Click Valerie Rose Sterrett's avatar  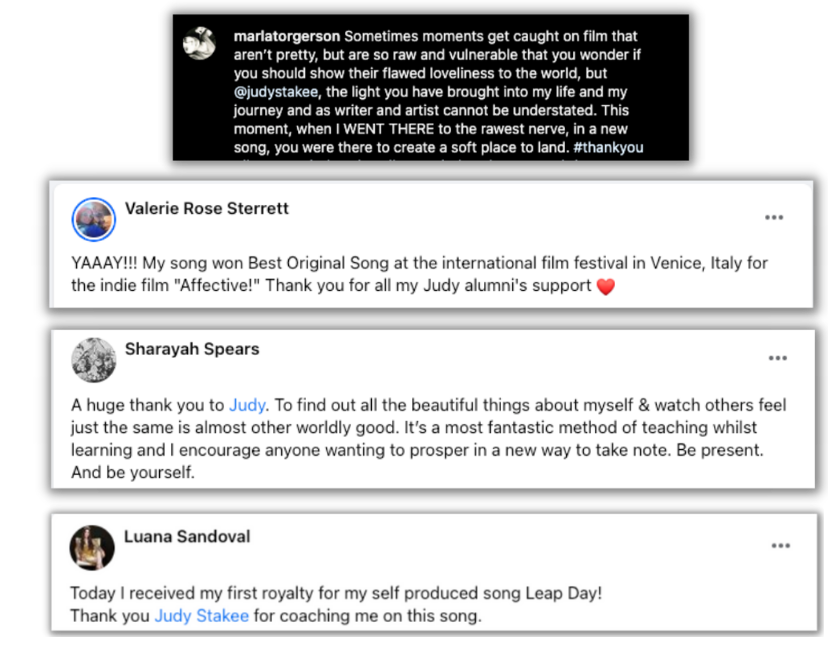tap(94, 217)
